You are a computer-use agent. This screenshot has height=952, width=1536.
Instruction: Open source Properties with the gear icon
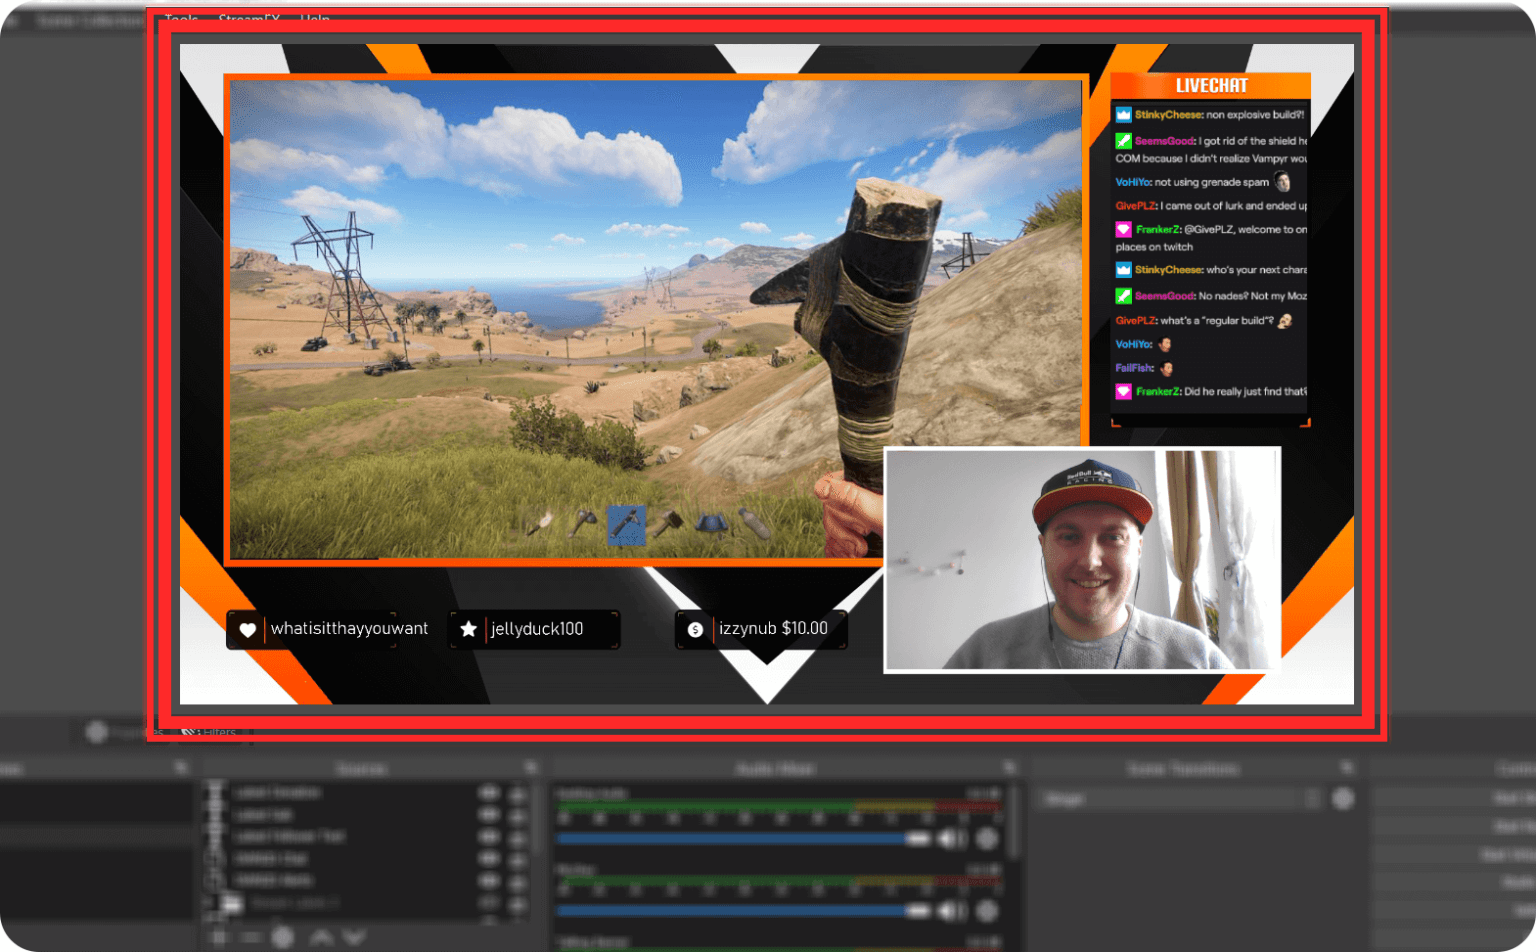point(283,937)
